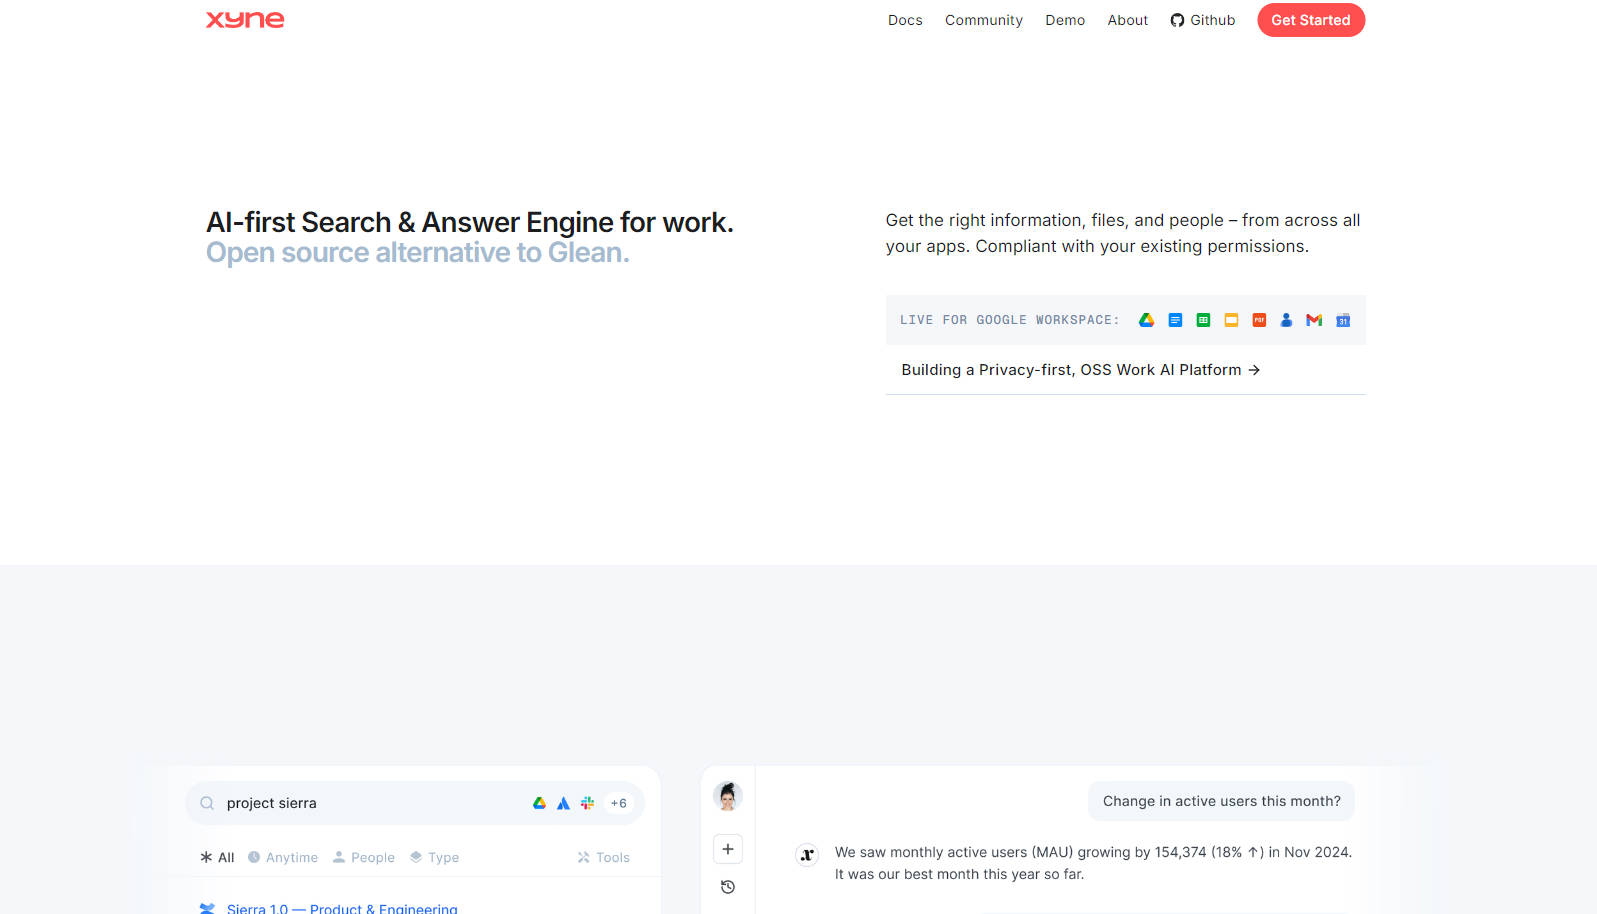Open the Github link in navbar

pyautogui.click(x=1203, y=20)
